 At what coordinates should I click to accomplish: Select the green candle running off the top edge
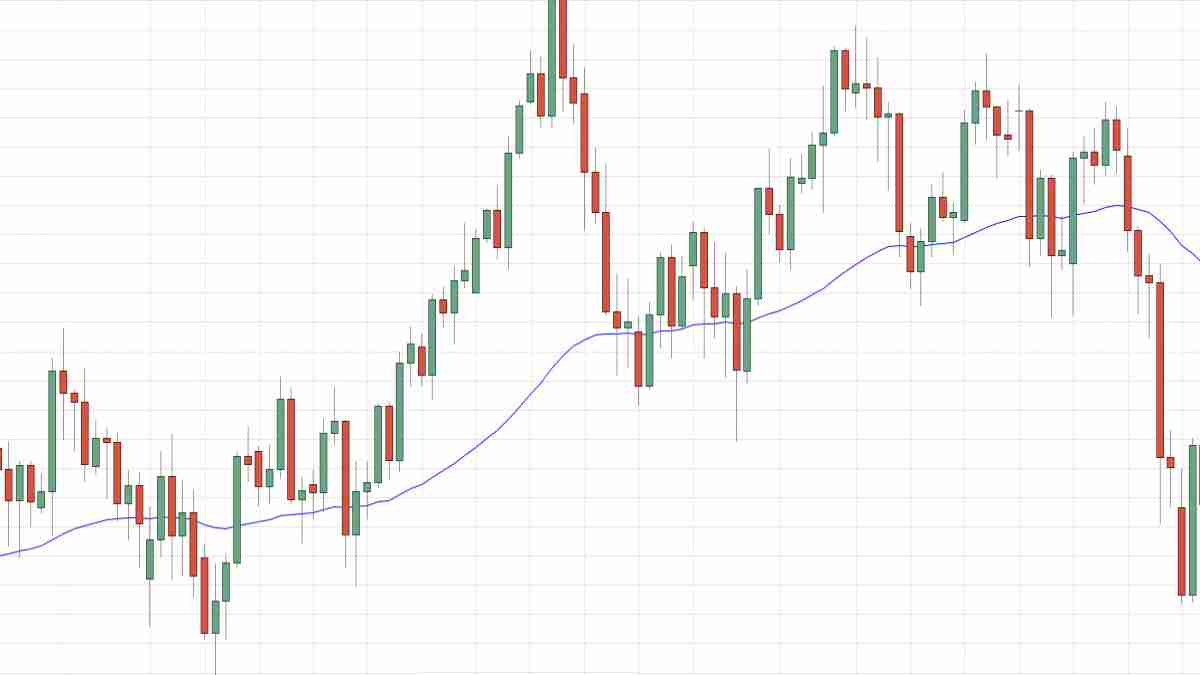pos(551,60)
